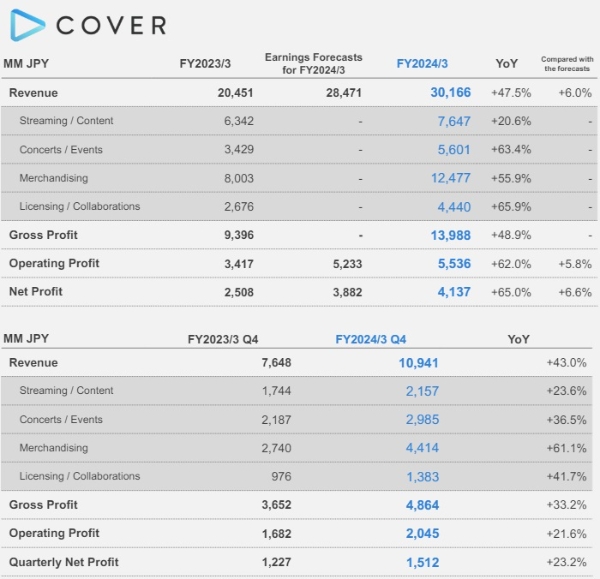Click annual Concerts / Events value 3,429
This screenshot has height=579, width=600.
(239, 149)
